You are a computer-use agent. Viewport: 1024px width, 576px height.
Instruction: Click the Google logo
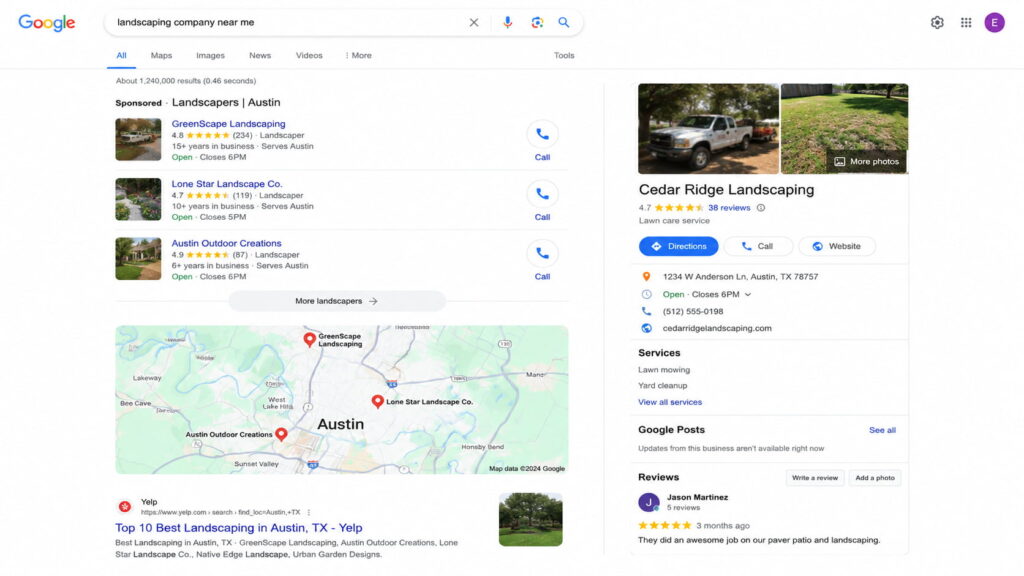click(46, 22)
